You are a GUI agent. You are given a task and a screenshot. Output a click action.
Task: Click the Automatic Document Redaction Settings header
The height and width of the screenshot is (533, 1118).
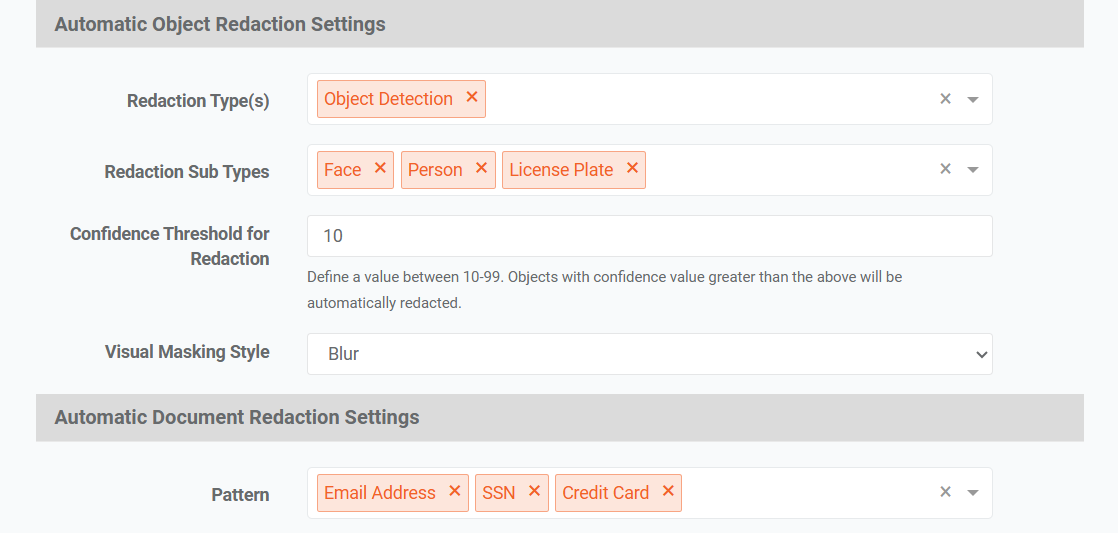point(237,417)
